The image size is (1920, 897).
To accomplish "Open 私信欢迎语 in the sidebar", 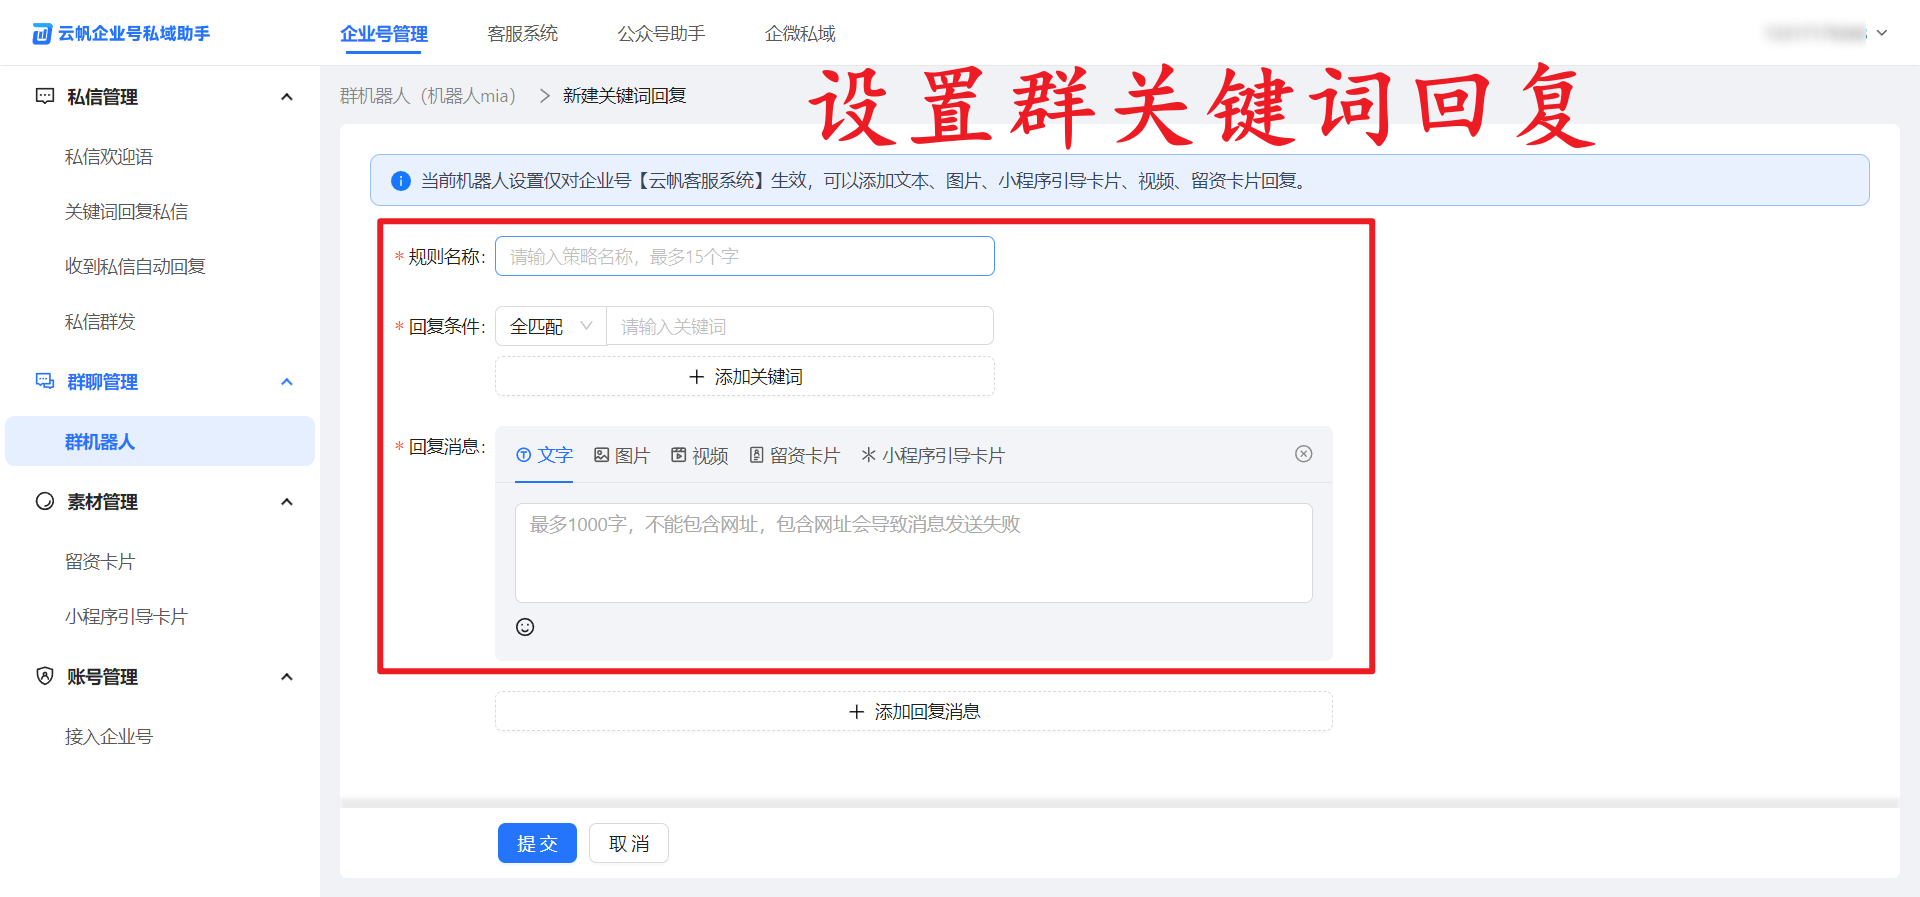I will click(x=109, y=157).
